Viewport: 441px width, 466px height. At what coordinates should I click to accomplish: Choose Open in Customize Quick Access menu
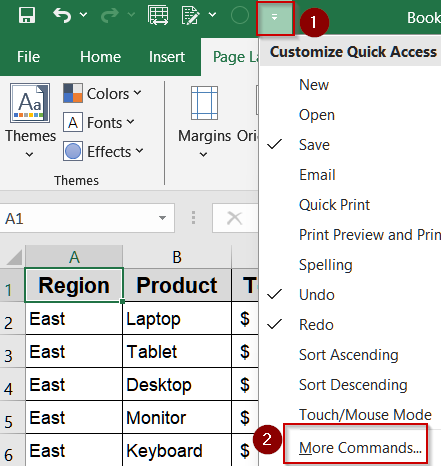(351, 115)
